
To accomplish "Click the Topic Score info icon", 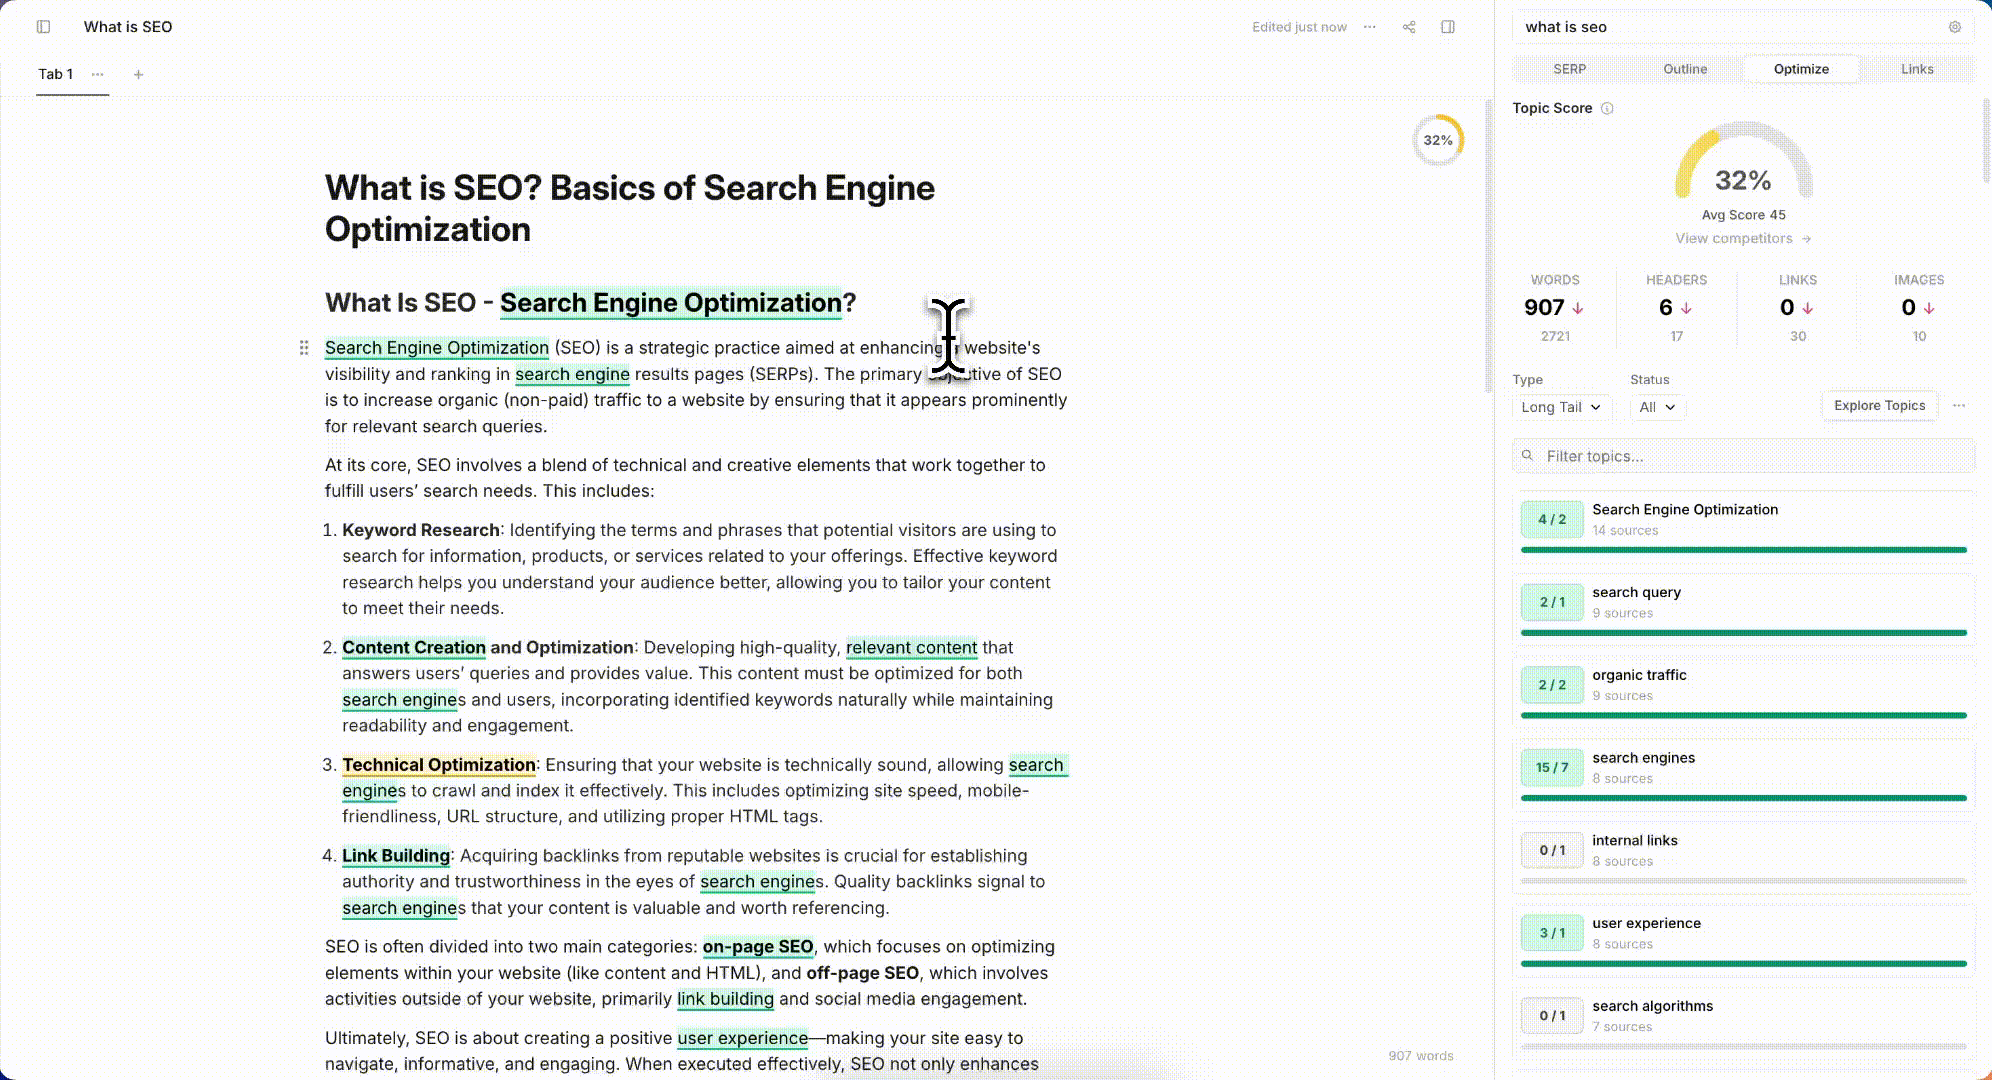I will coord(1608,108).
